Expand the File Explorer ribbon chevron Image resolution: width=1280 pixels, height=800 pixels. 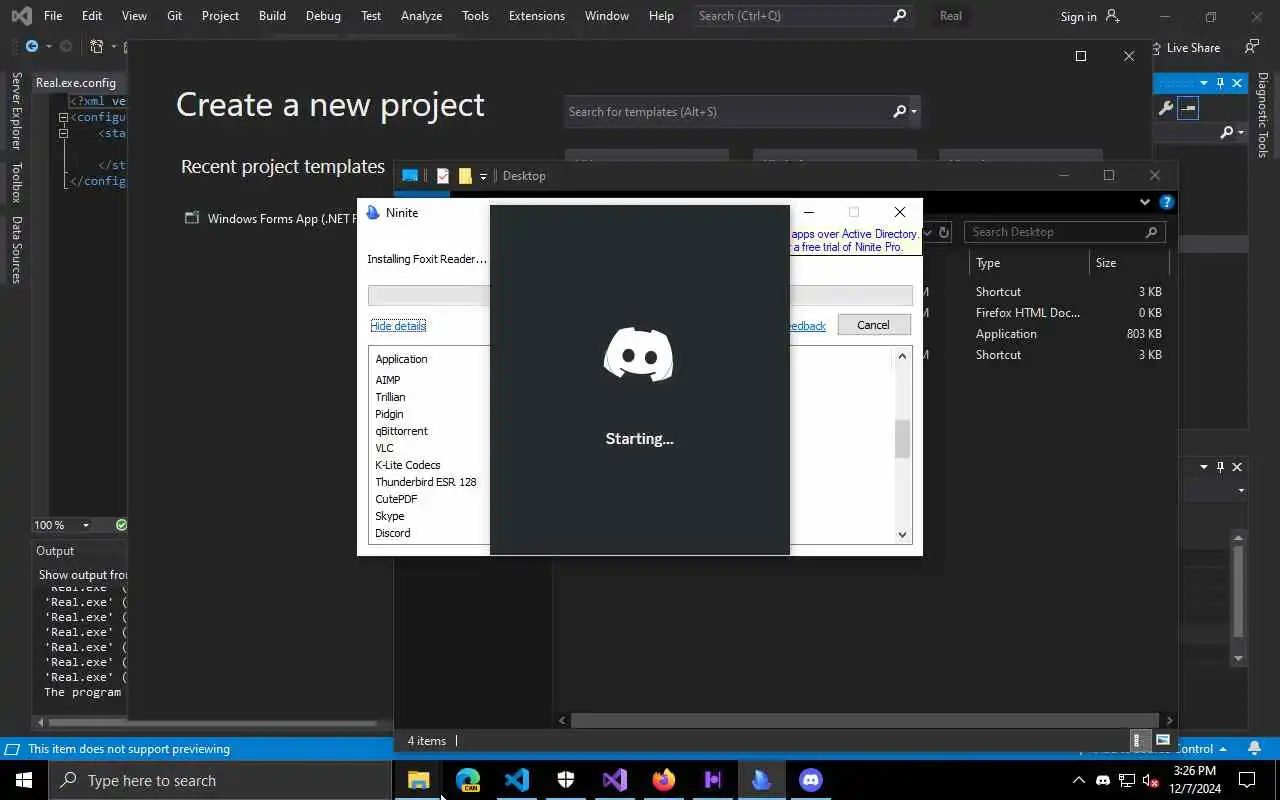pyautogui.click(x=1145, y=202)
